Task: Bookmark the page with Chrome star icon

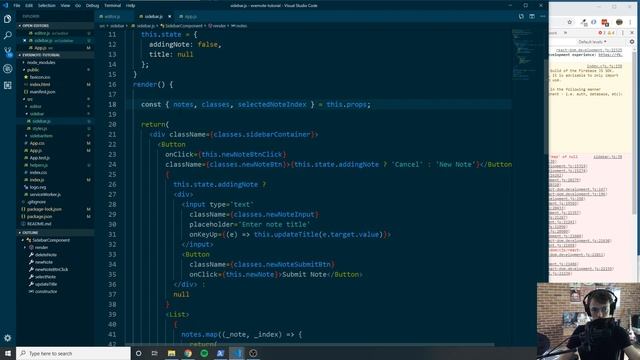Action: [570, 22]
